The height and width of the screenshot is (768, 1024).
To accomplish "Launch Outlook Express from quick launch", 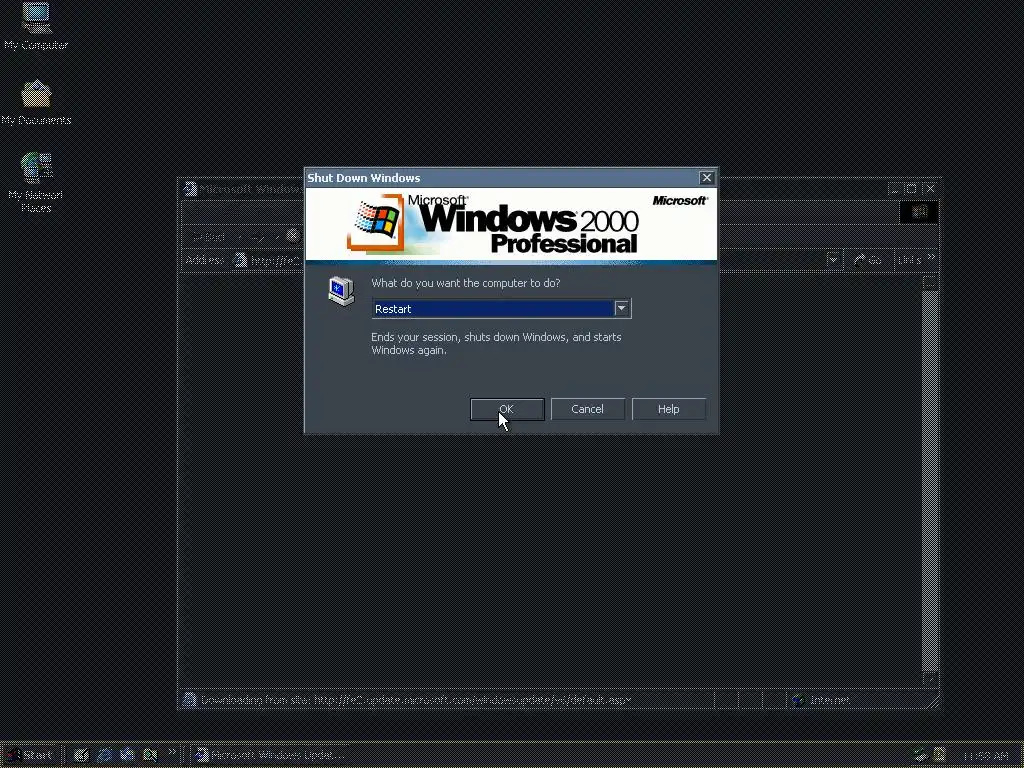I will pos(127,755).
